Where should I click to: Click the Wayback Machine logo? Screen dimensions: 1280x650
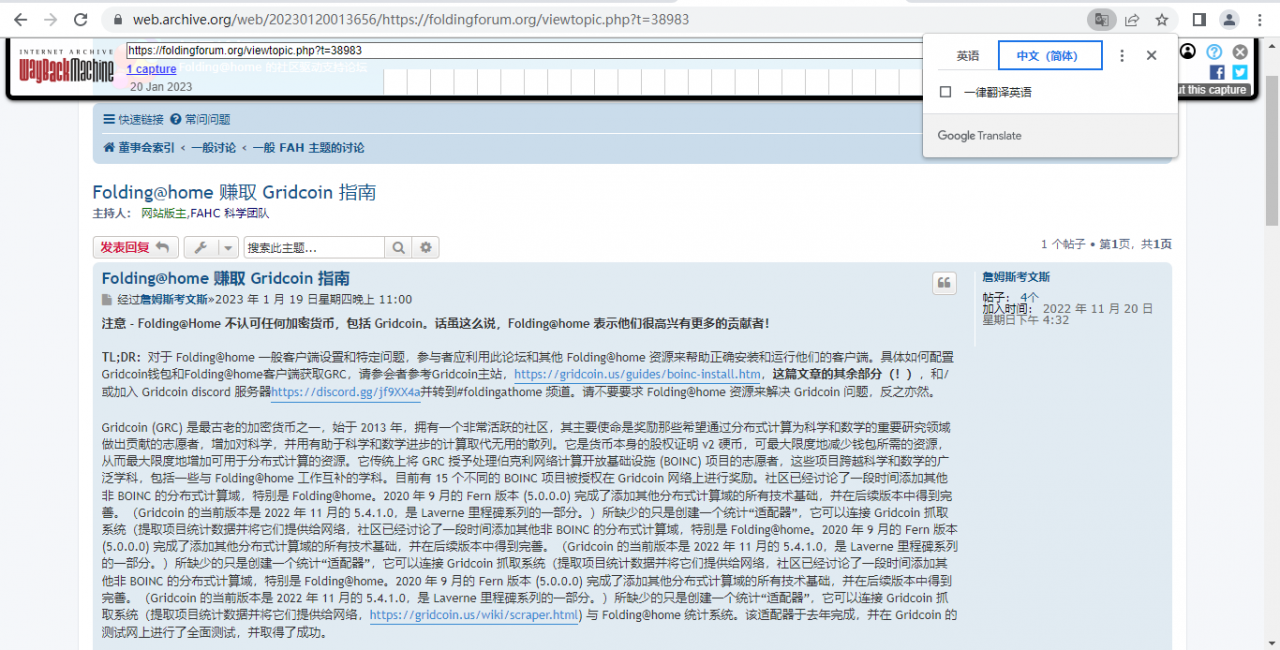pos(66,67)
